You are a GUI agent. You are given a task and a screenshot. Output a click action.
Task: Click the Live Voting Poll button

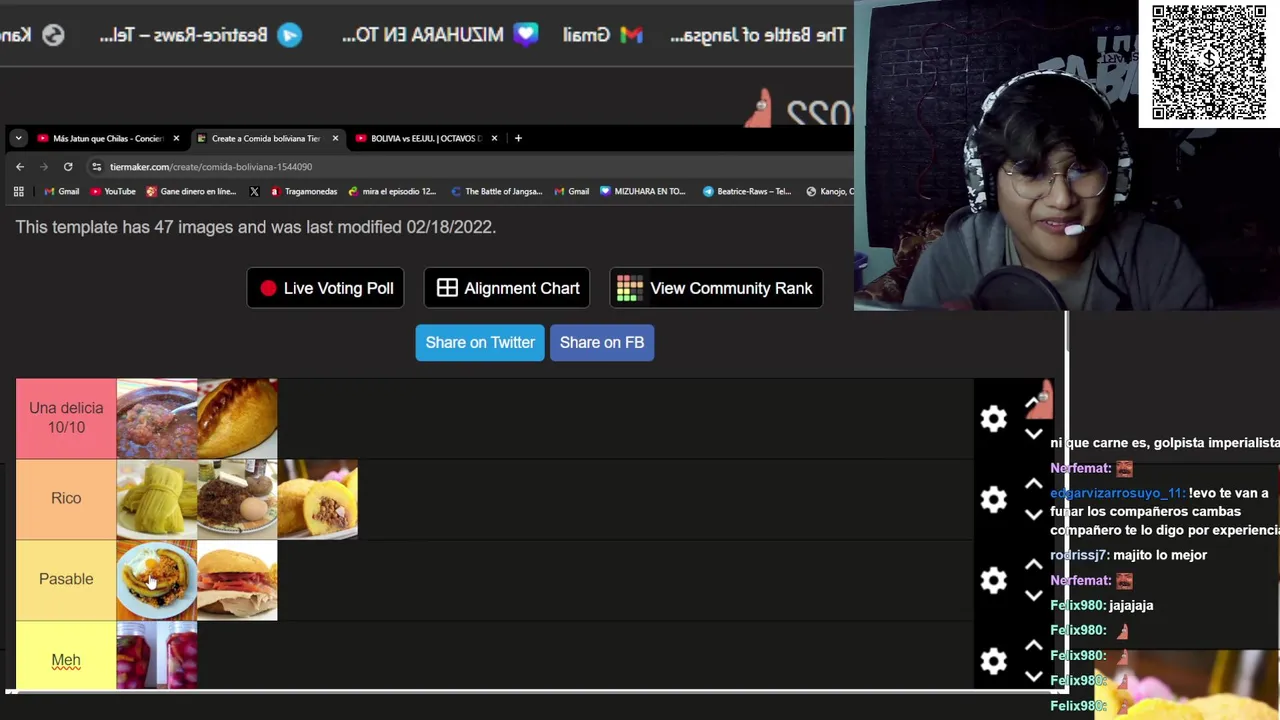[x=326, y=288]
